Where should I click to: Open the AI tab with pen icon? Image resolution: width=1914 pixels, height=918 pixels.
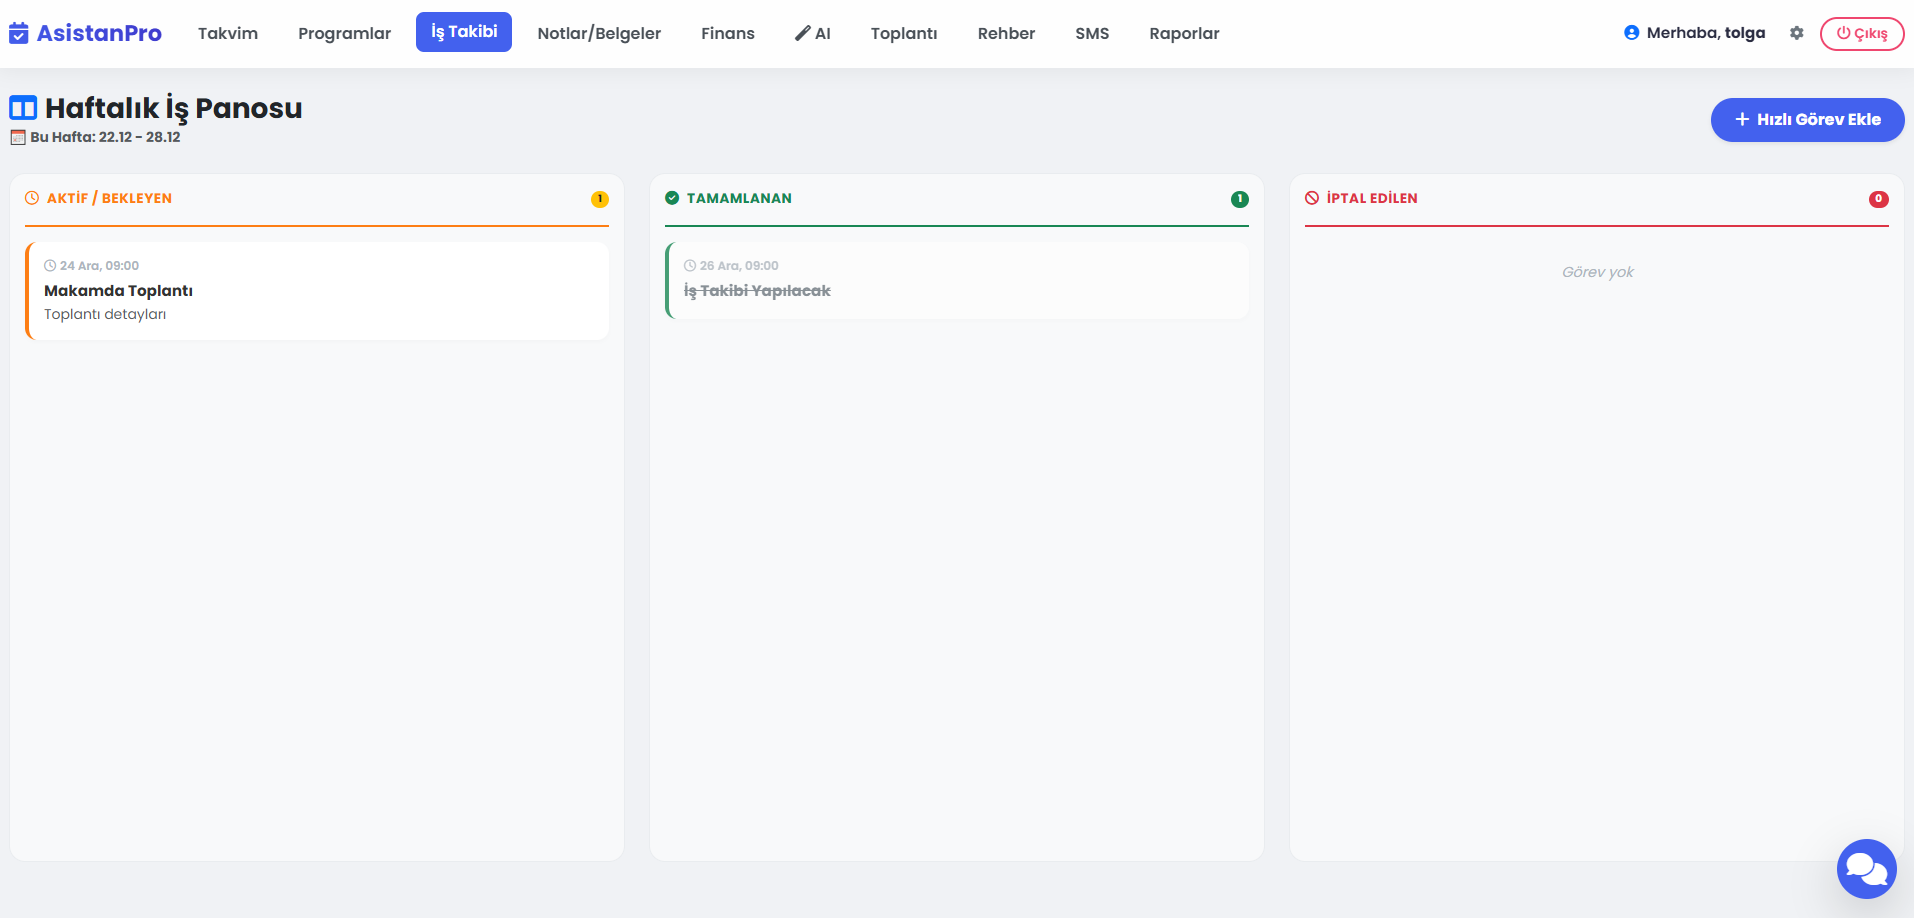[x=813, y=33]
